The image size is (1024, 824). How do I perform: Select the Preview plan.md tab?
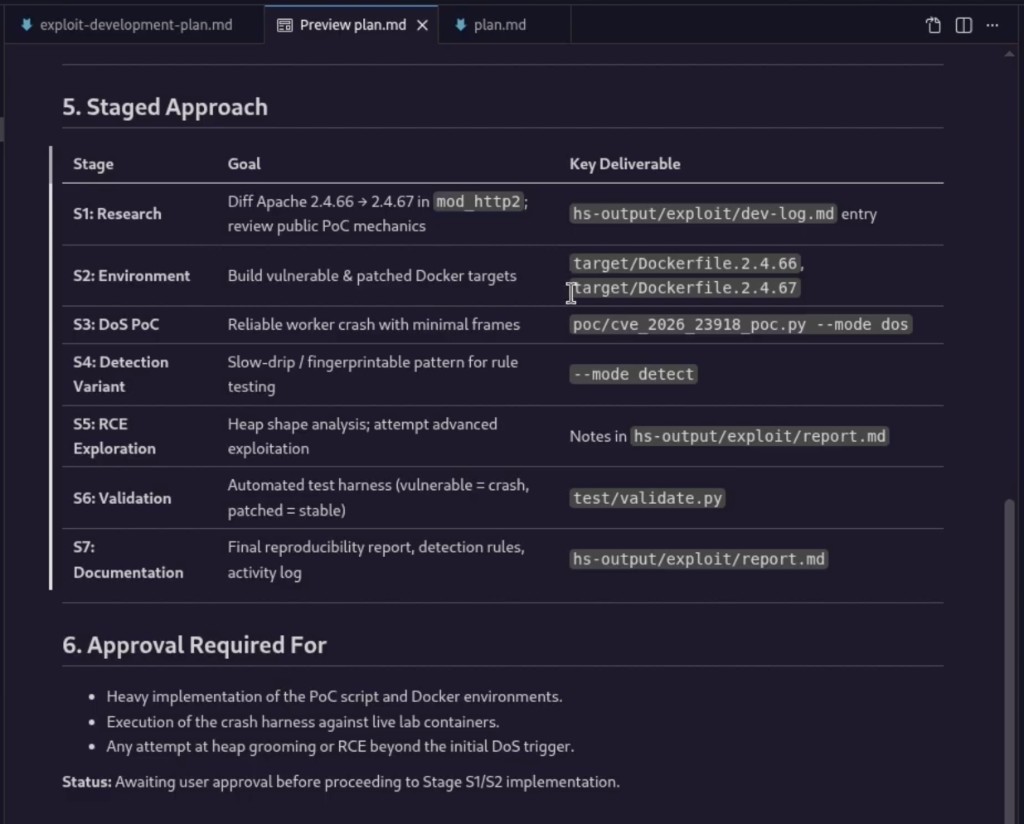tap(352, 25)
